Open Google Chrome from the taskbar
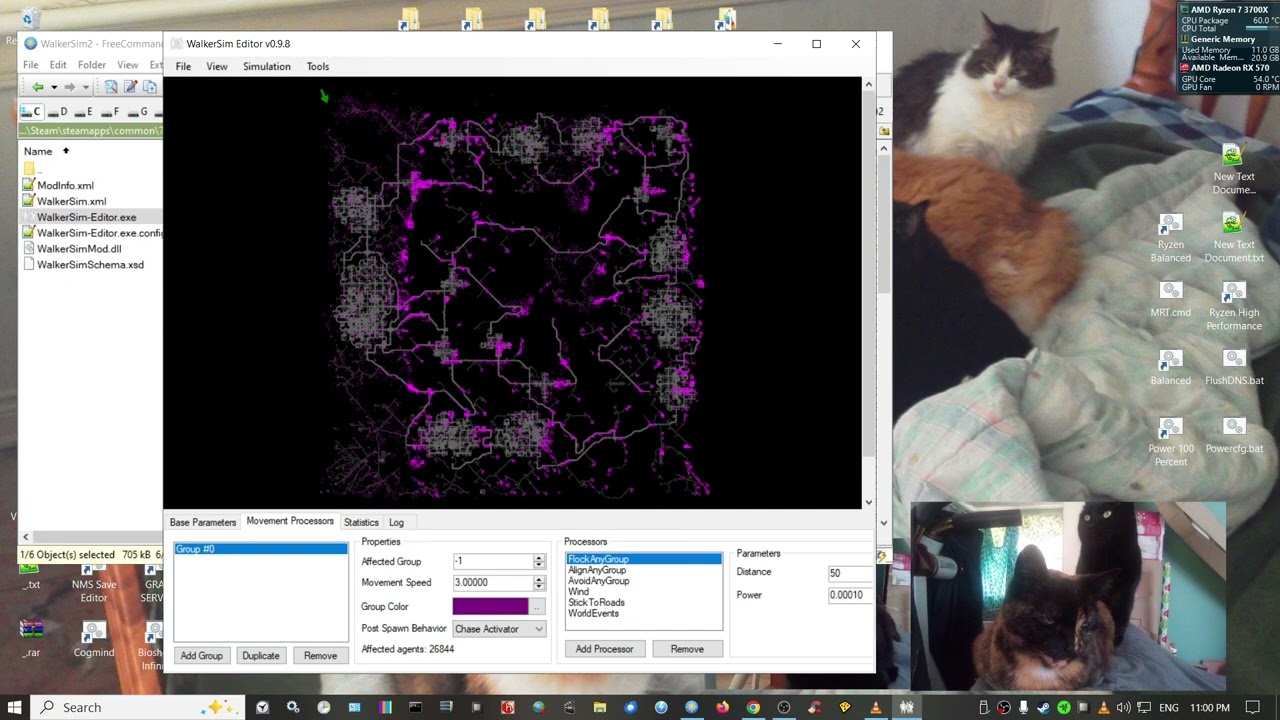Screen dimensions: 1280x720 pos(753,707)
